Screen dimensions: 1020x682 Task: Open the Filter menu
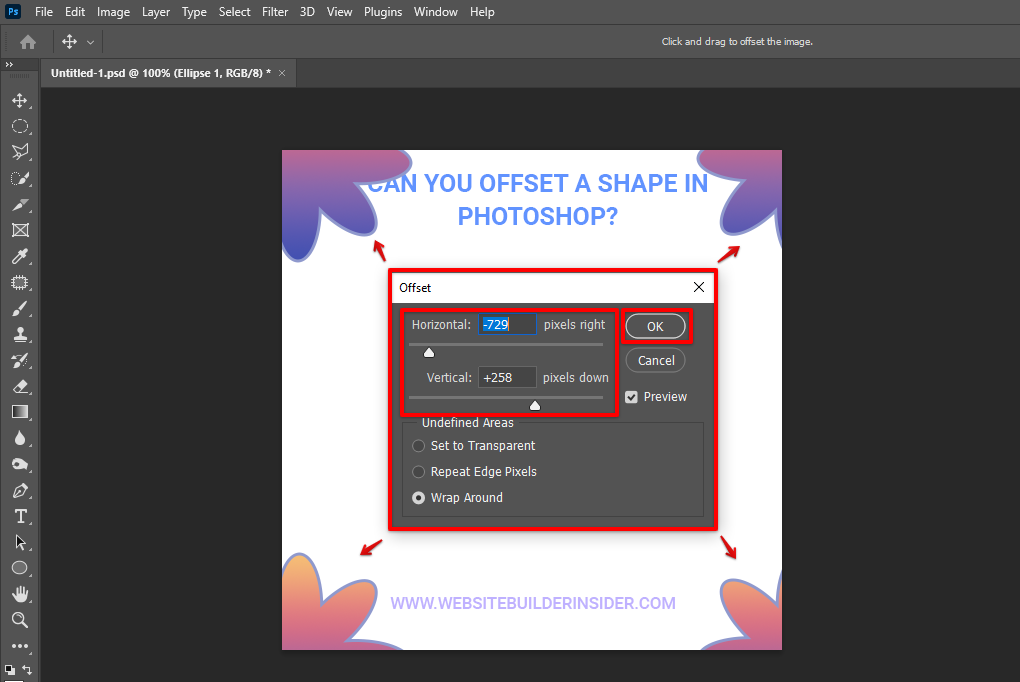click(x=275, y=12)
